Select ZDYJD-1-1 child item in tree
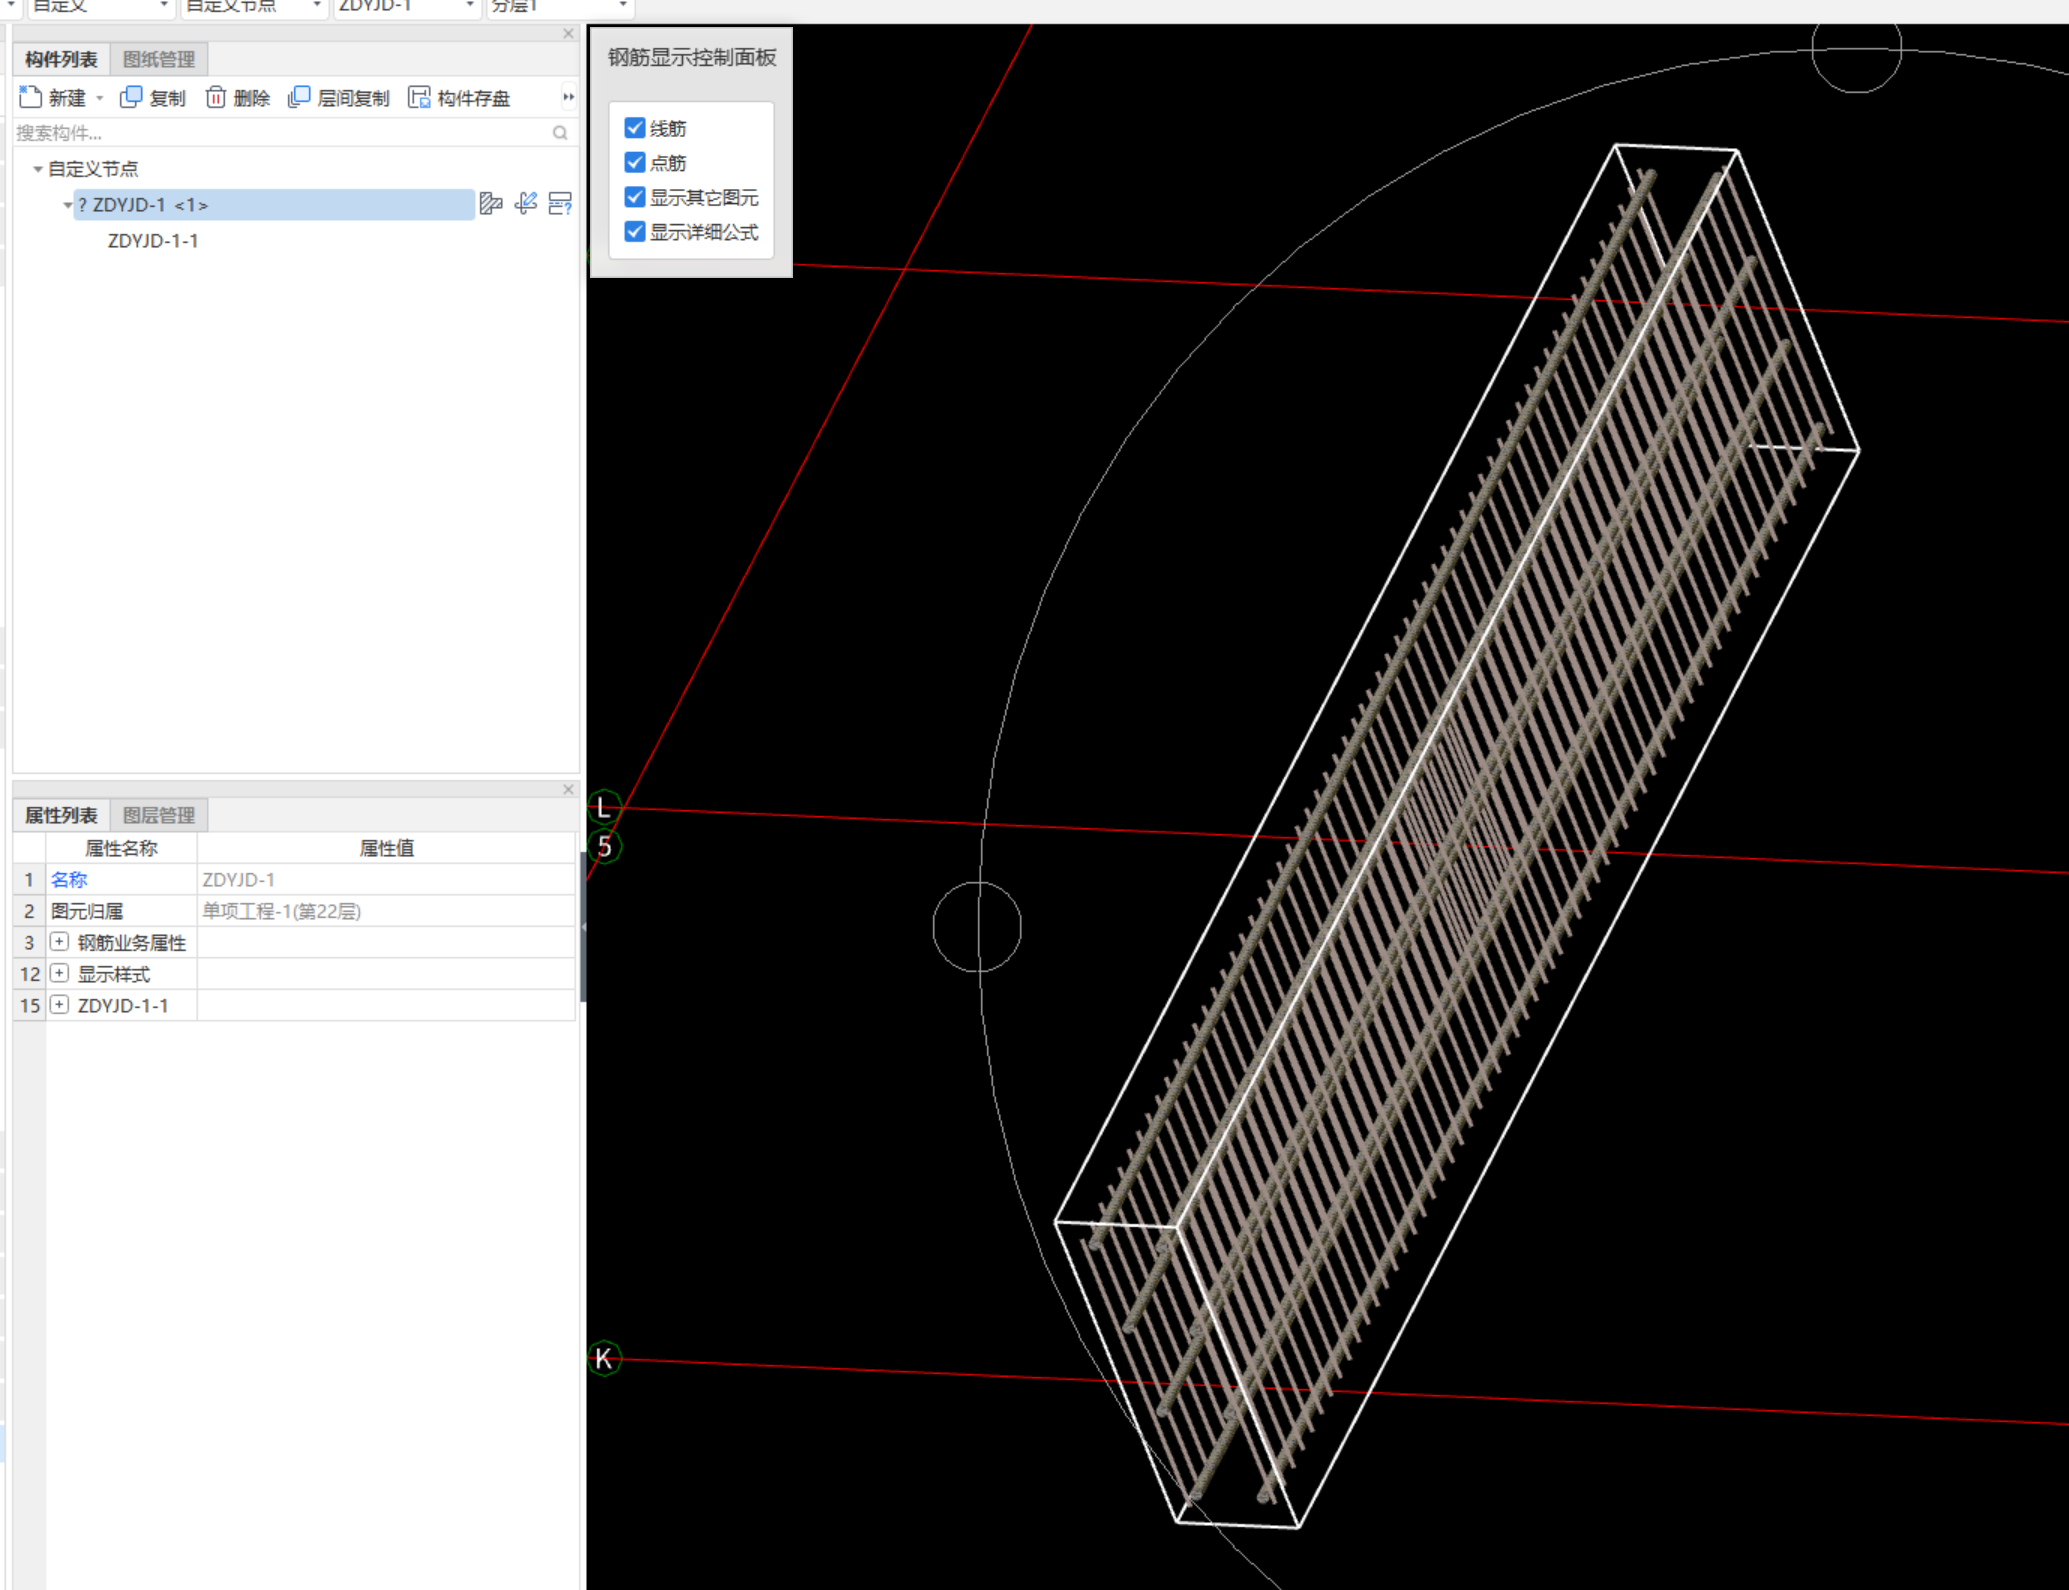The height and width of the screenshot is (1590, 2069). pos(153,241)
